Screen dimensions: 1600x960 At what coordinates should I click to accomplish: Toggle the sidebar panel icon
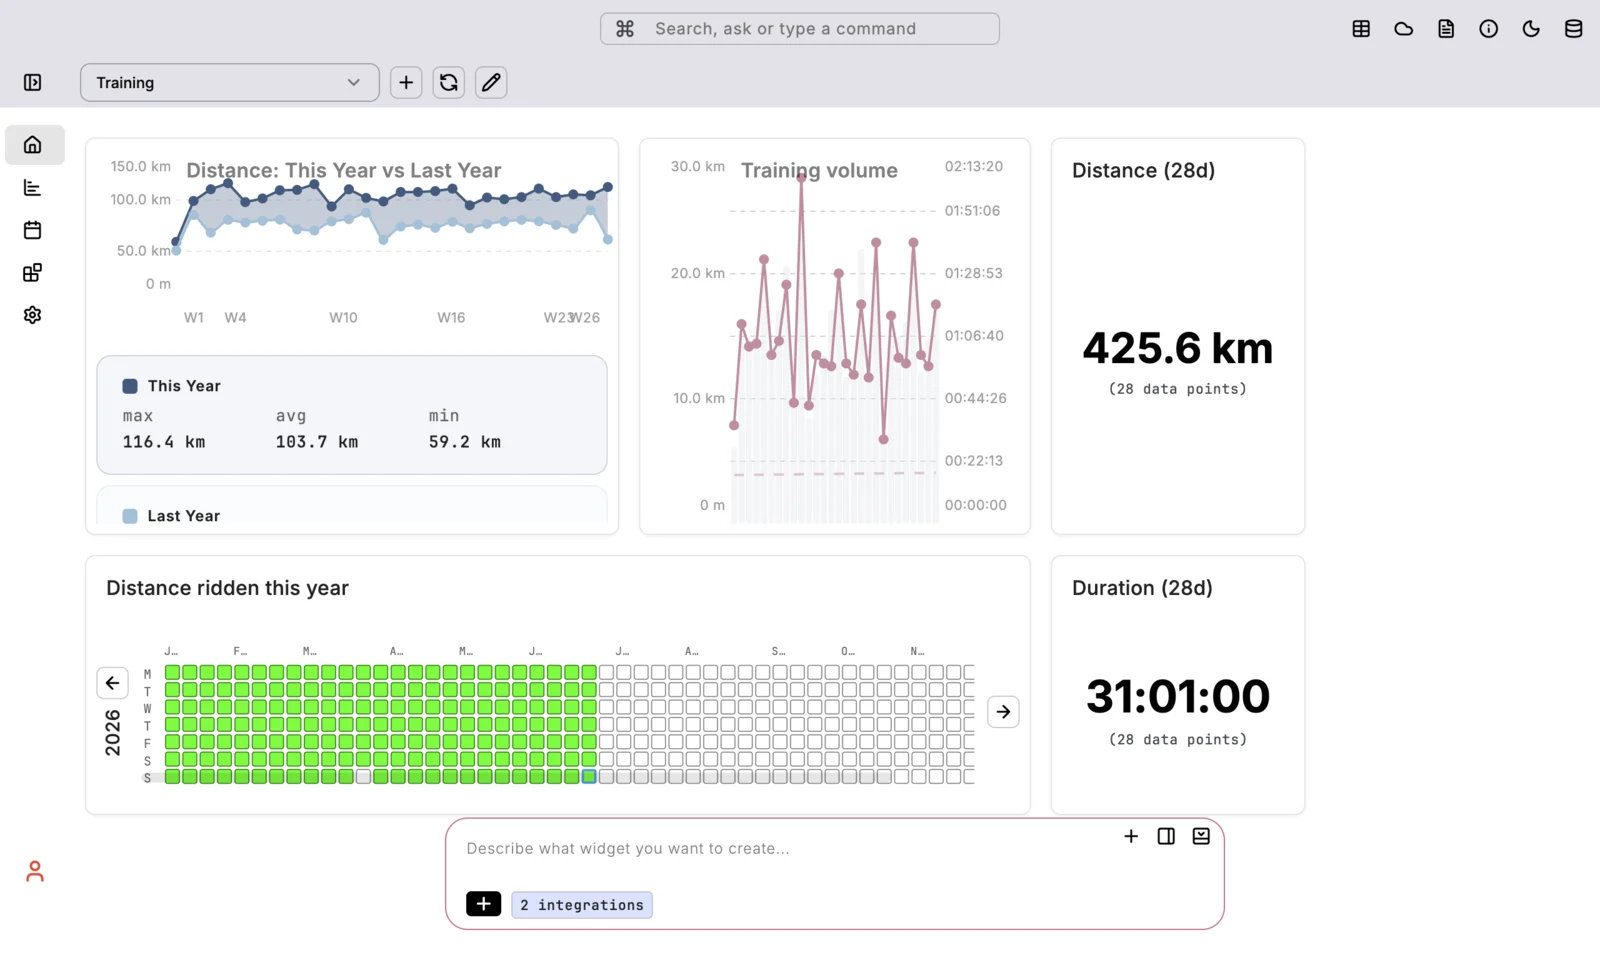point(33,82)
